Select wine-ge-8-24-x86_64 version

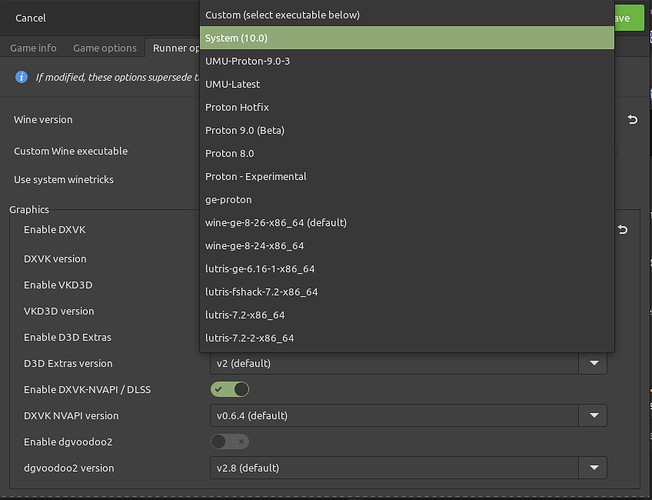[x=407, y=246]
